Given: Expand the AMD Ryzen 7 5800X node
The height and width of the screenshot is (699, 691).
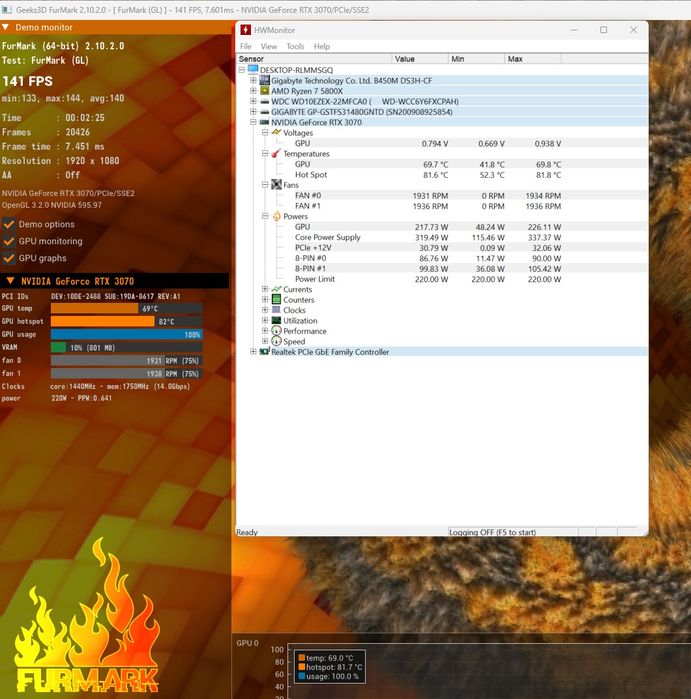Looking at the screenshot, I should (253, 90).
